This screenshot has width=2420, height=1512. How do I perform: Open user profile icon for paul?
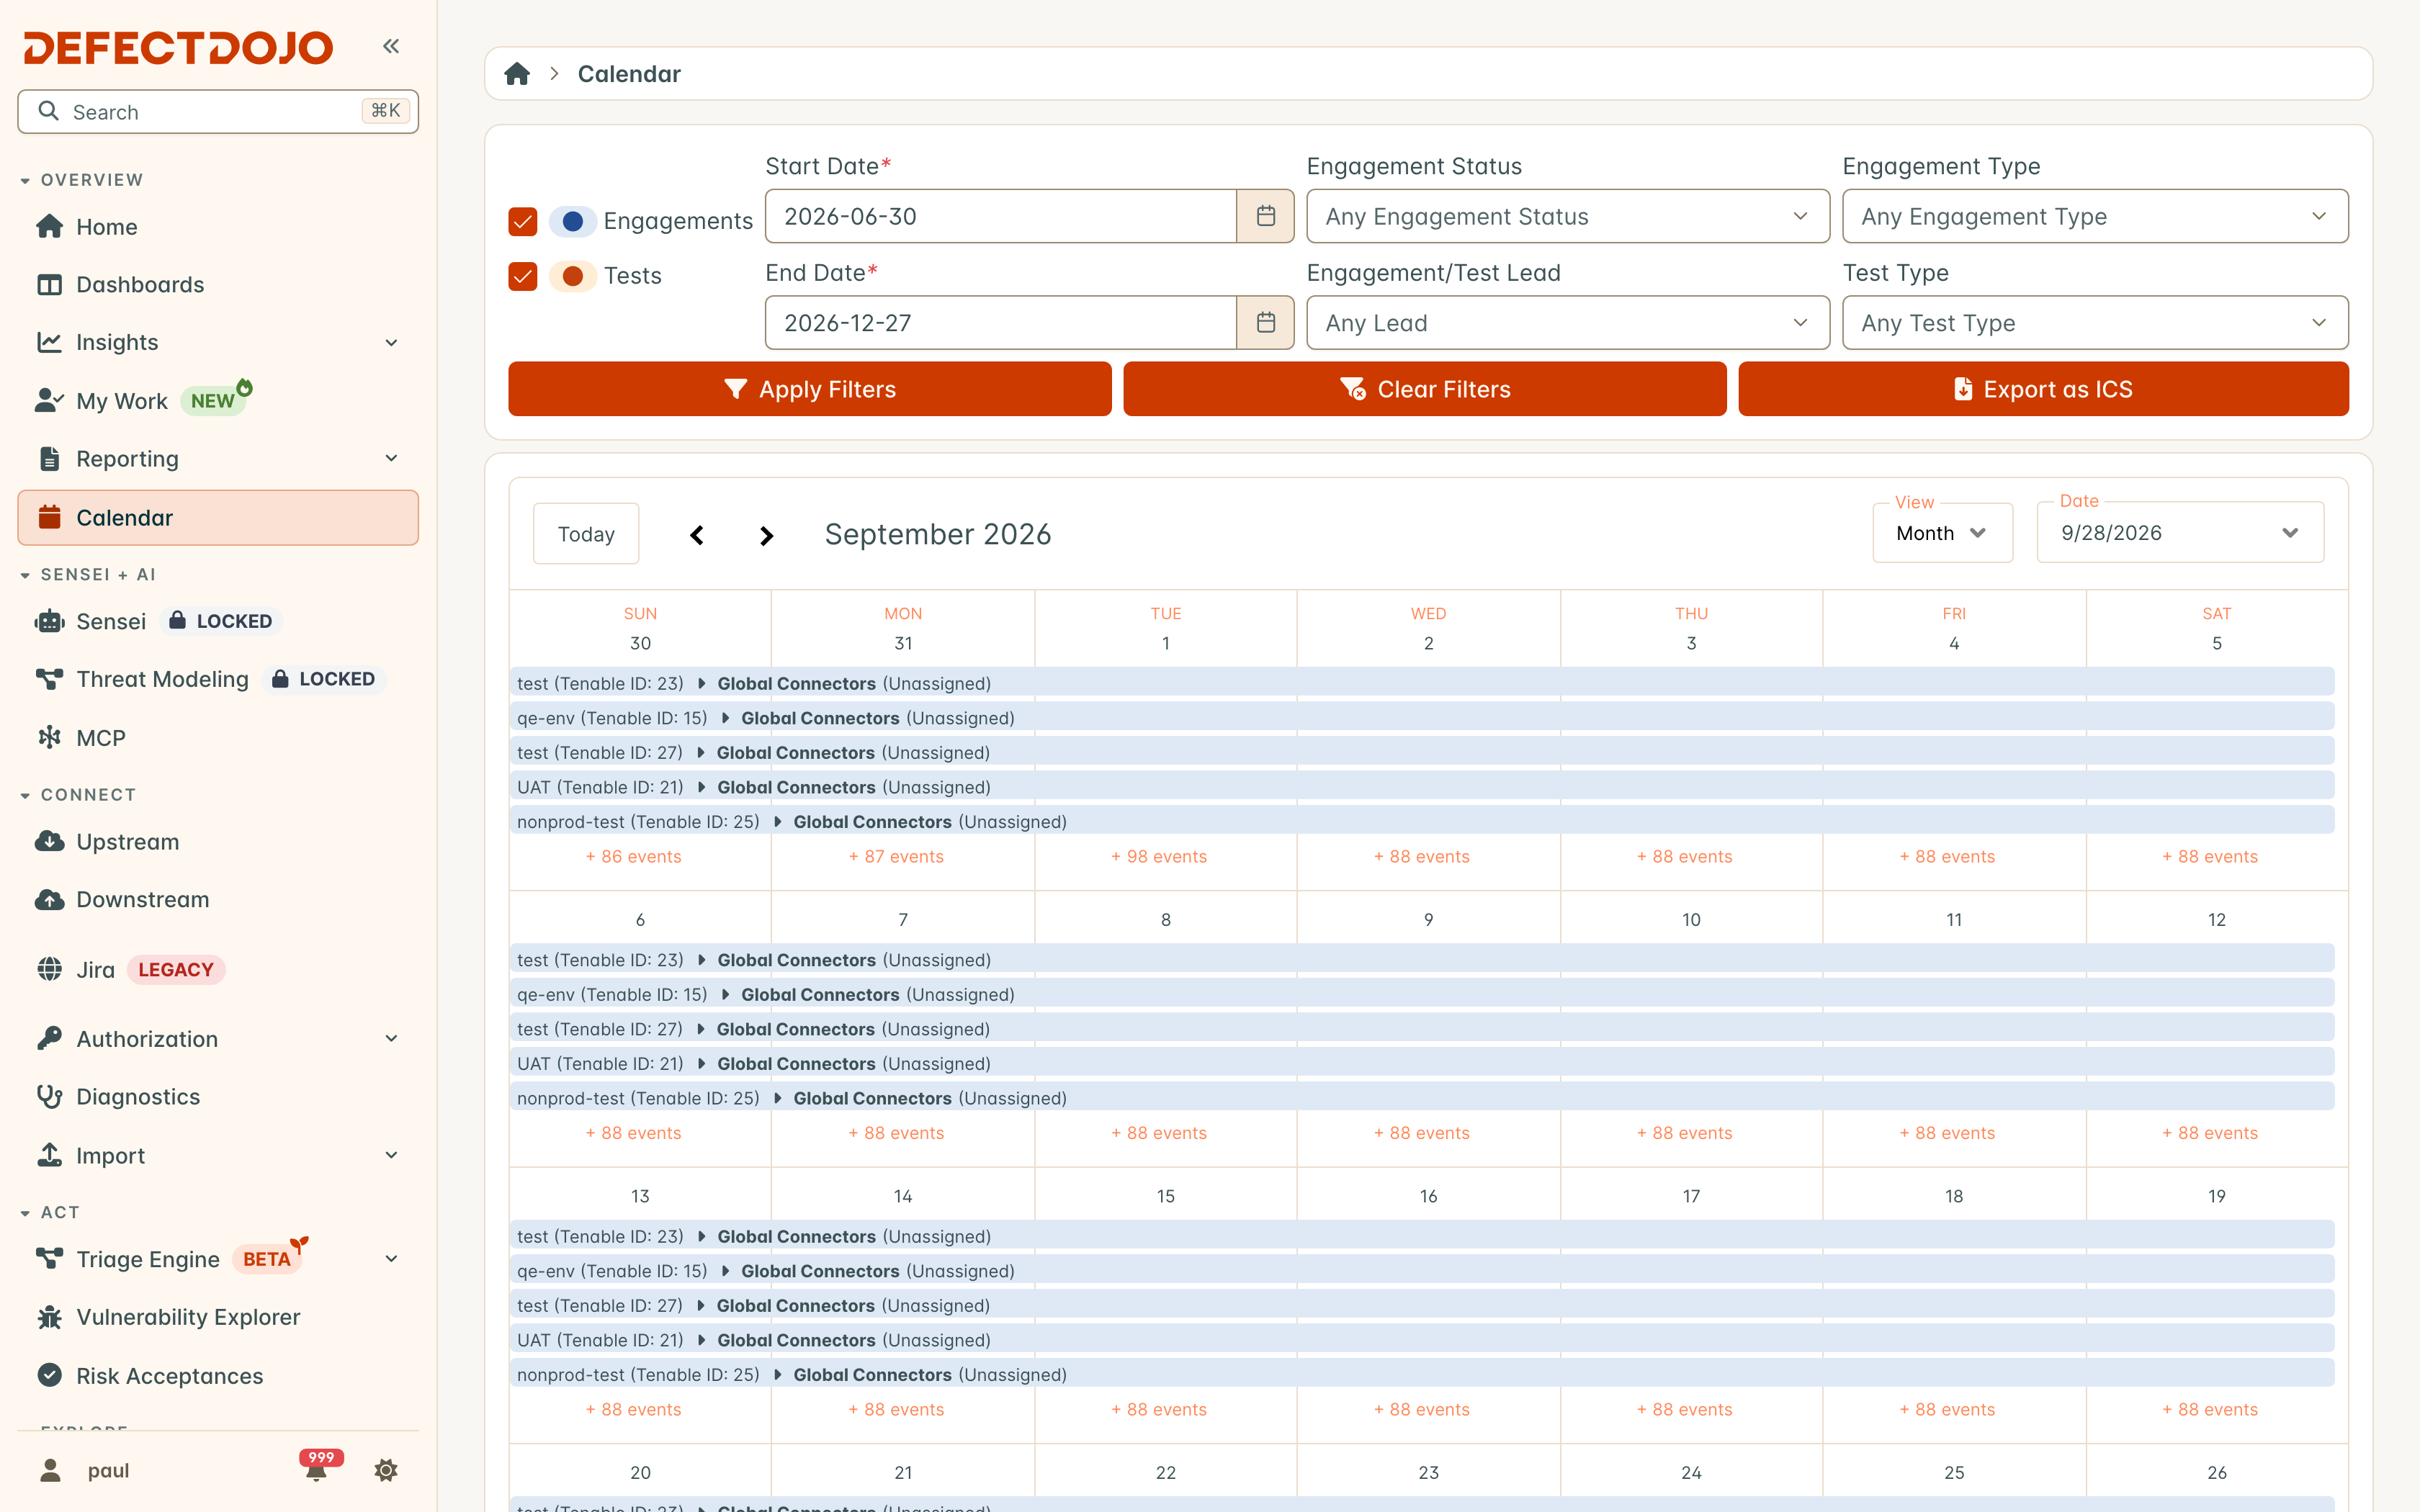point(50,1470)
